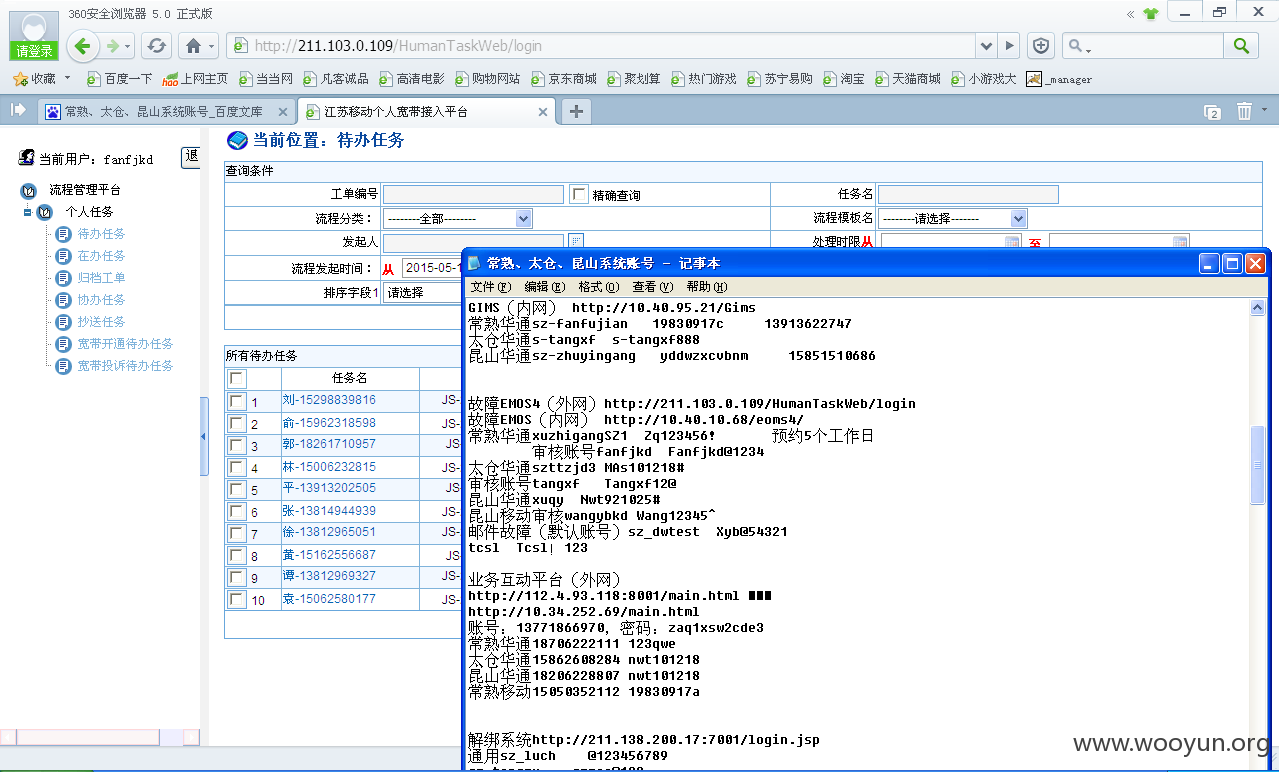Screen dimensions: 1279x772
Task: Collapse the 个人任务 tree node
Action: click(x=27, y=212)
